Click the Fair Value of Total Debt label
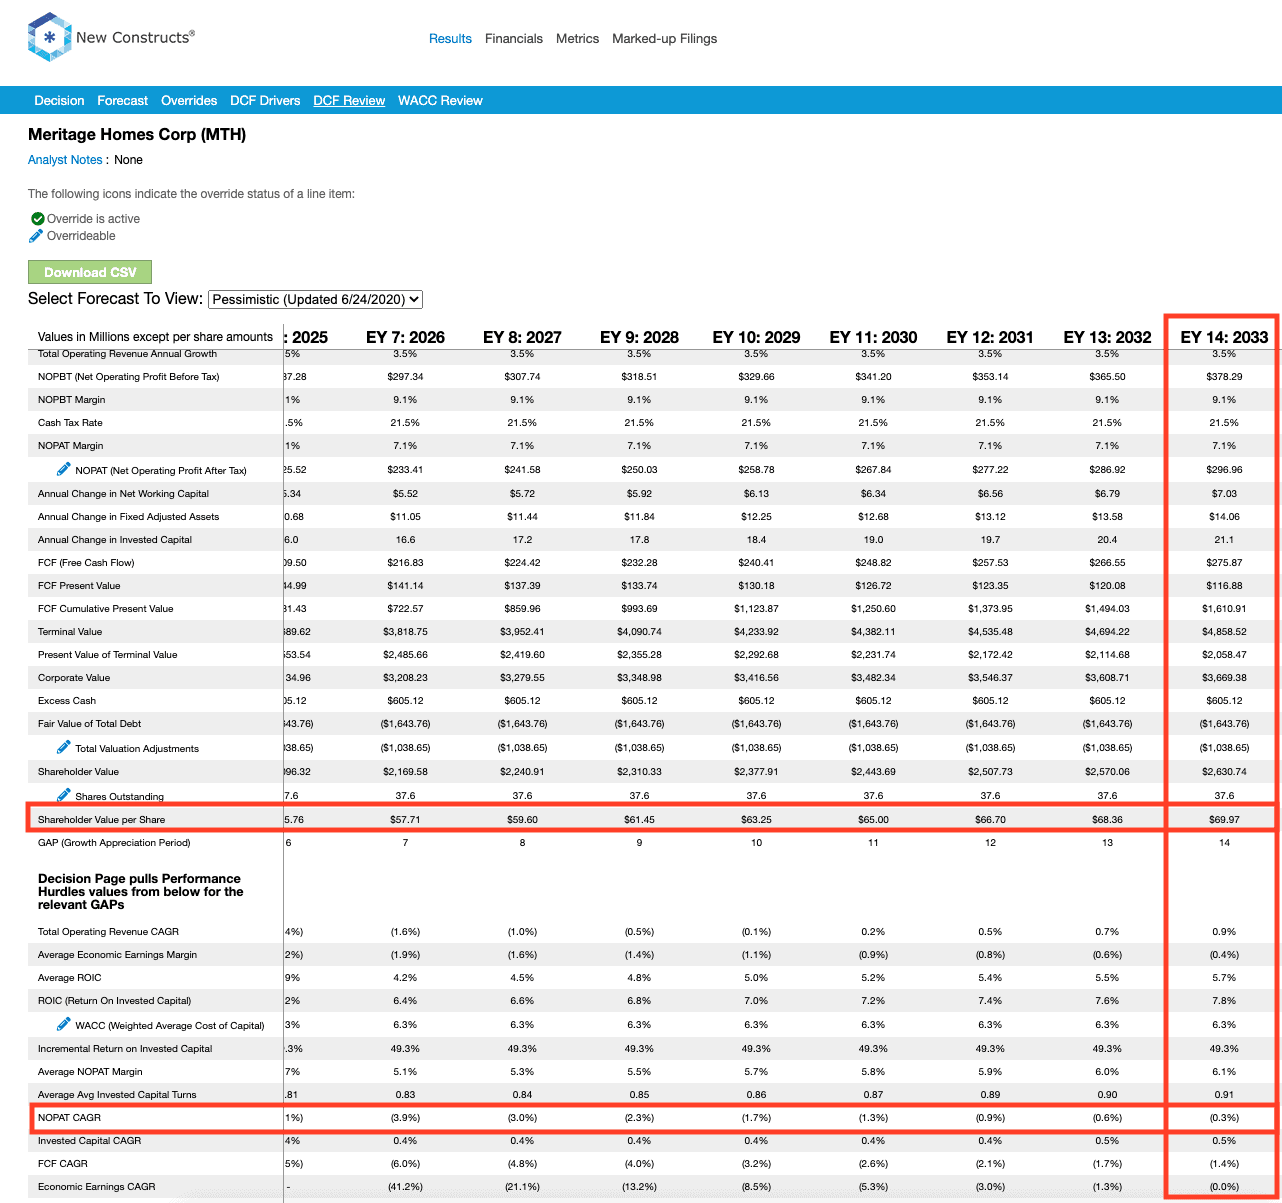1282x1203 pixels. [x=89, y=724]
